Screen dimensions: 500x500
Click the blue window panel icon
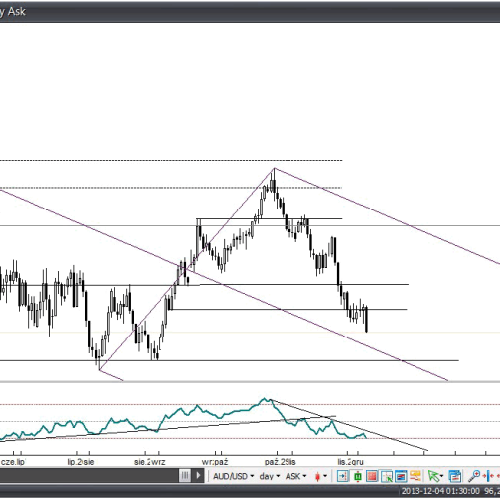point(401,476)
